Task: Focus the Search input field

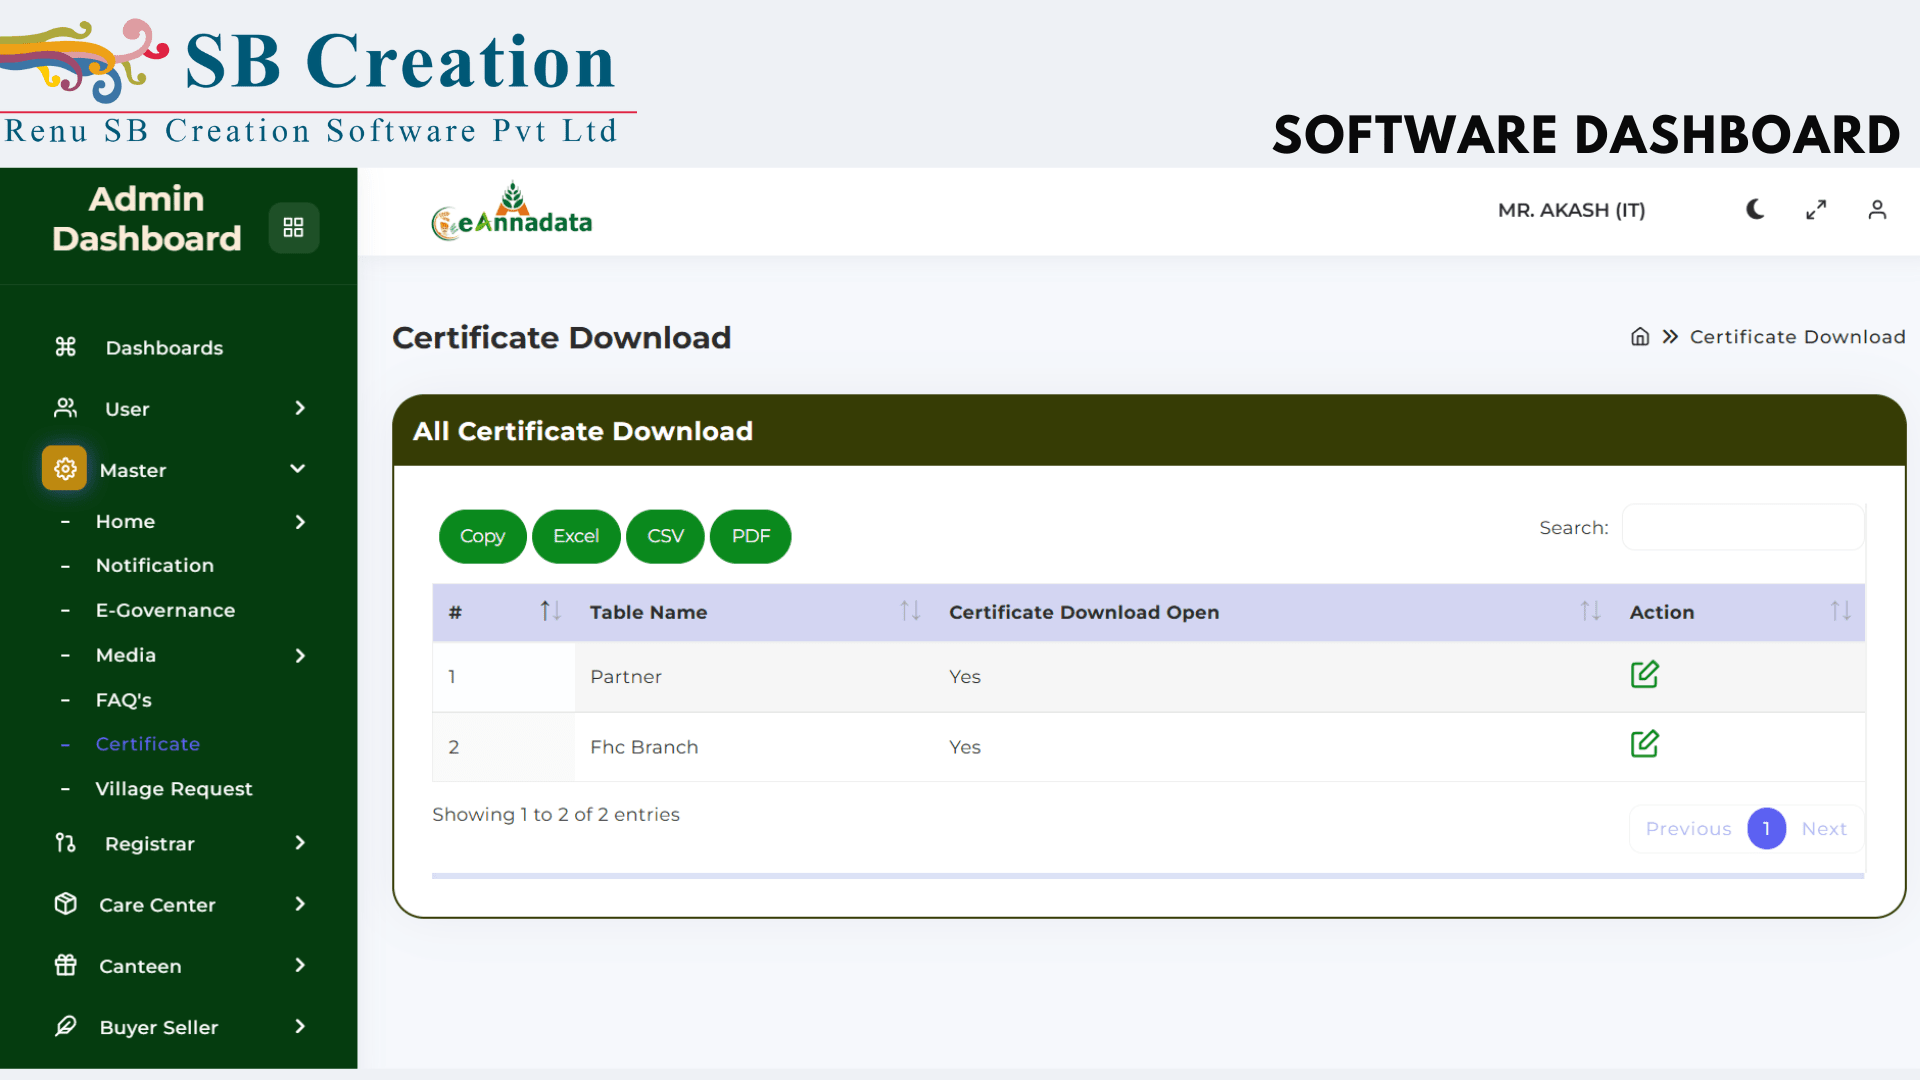Action: point(1743,527)
